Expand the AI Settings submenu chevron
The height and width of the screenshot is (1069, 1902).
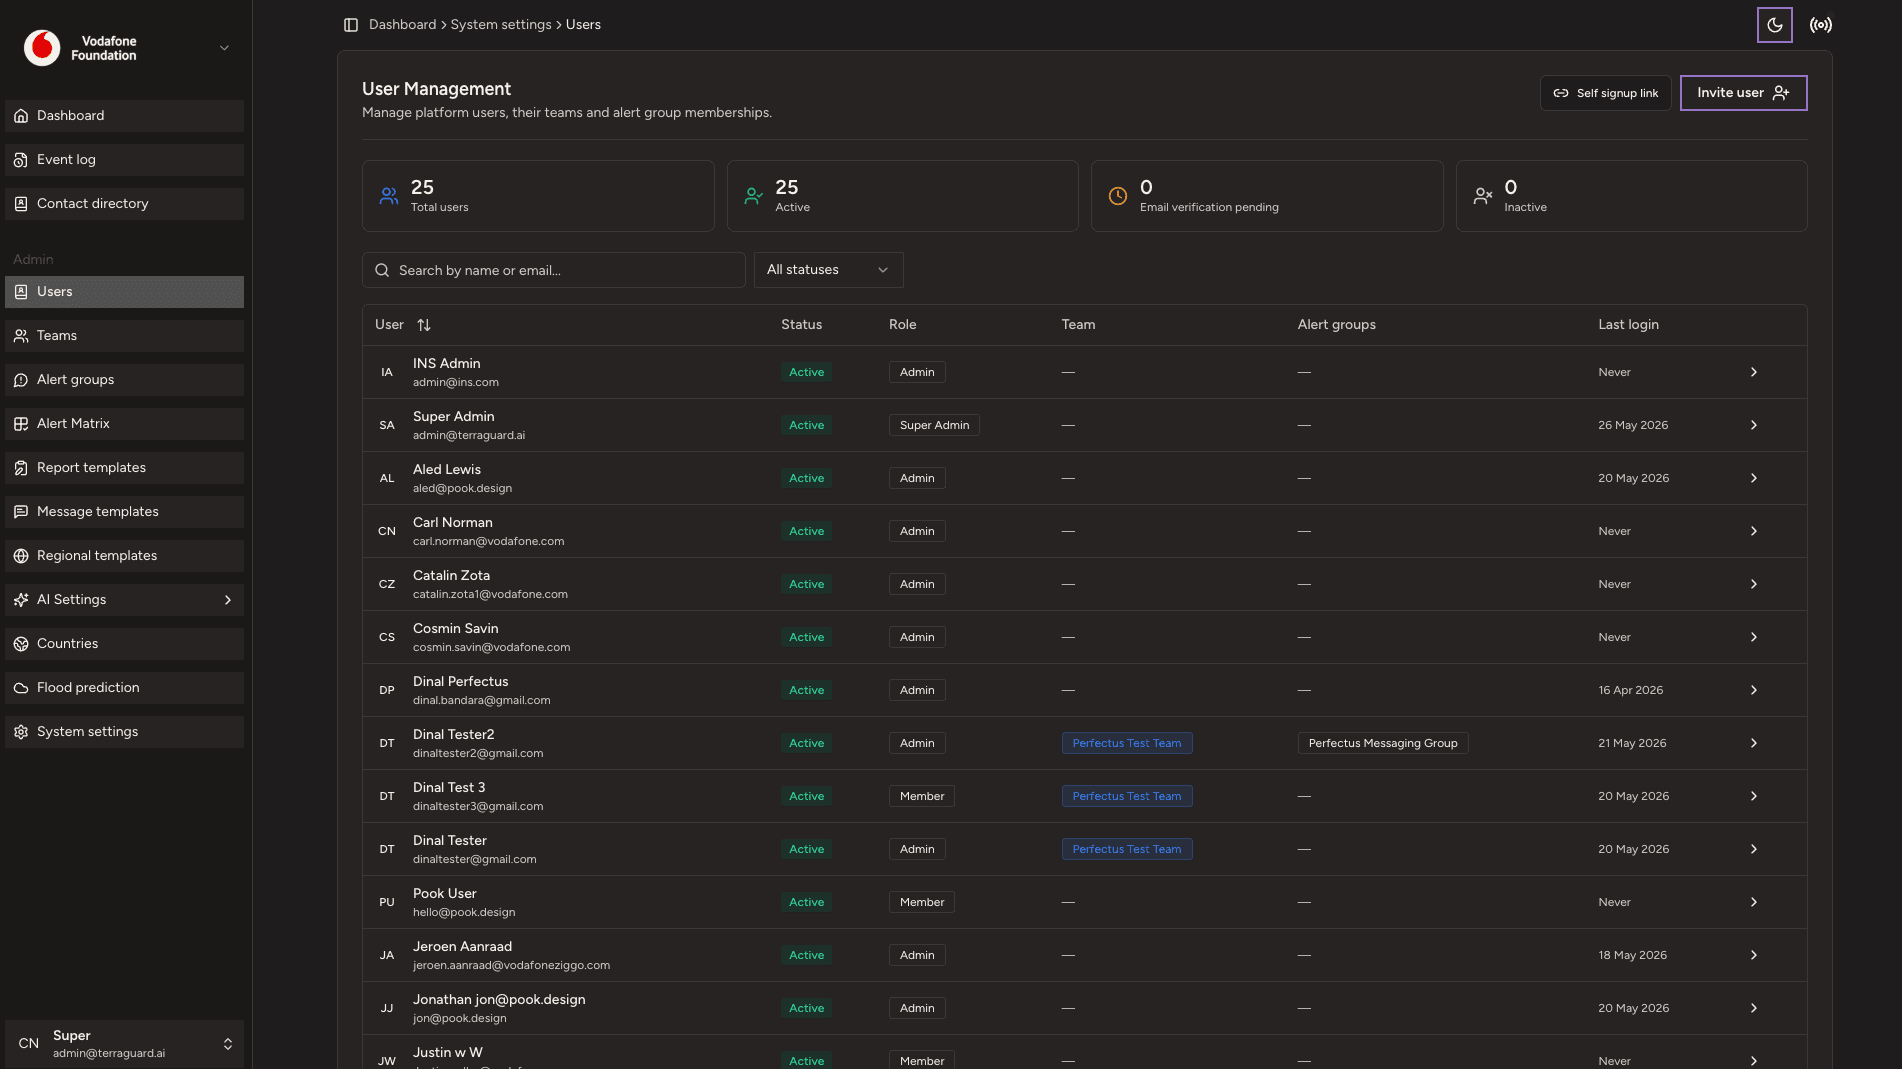pos(228,600)
